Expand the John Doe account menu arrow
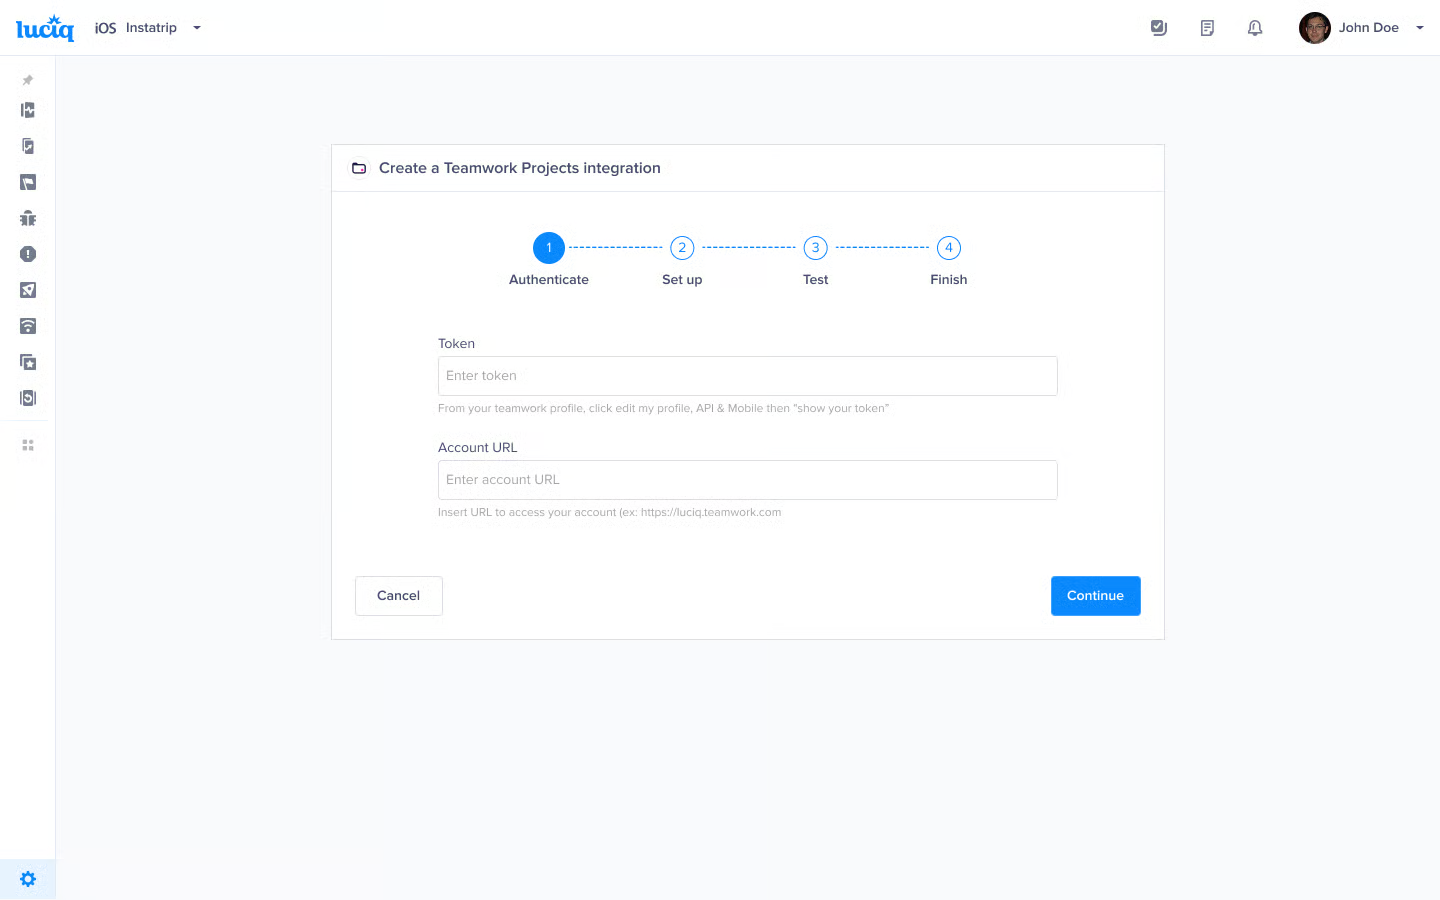 (x=1420, y=28)
